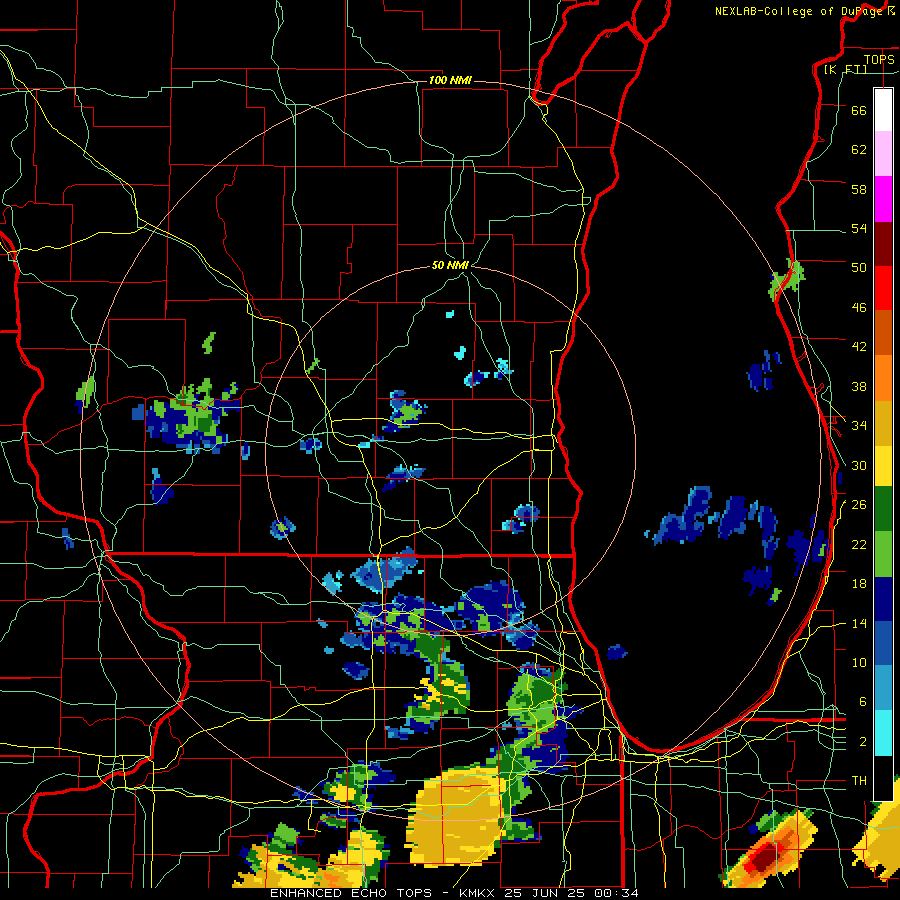Click the legend value '46'
The width and height of the screenshot is (900, 900).
859,308
